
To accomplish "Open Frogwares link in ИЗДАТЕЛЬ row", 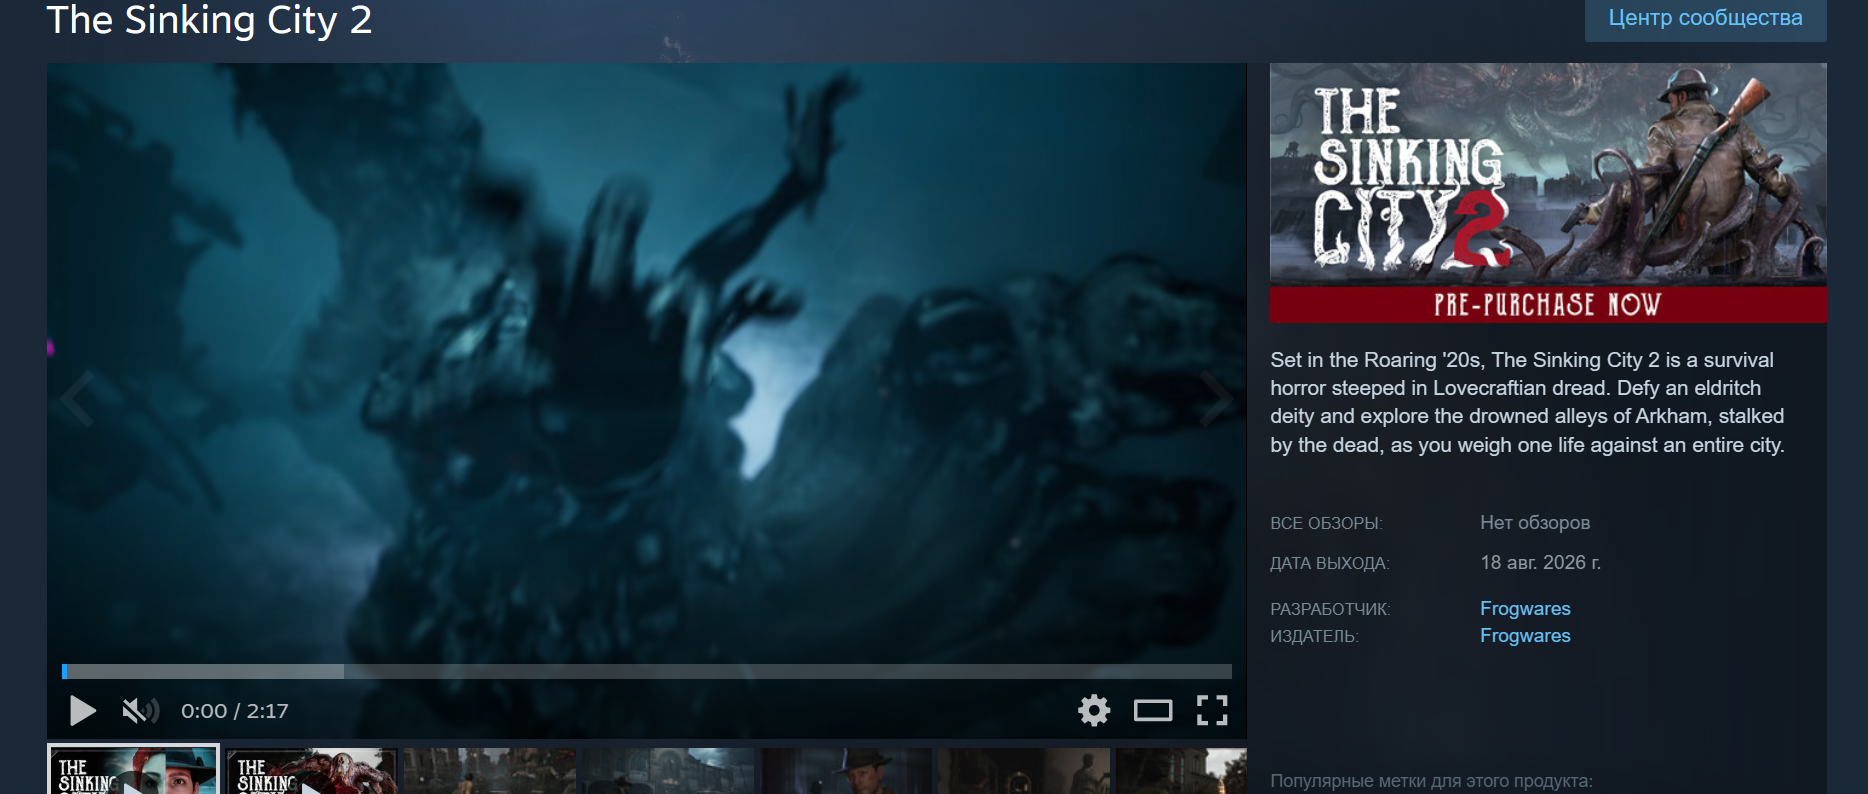I will [1525, 635].
